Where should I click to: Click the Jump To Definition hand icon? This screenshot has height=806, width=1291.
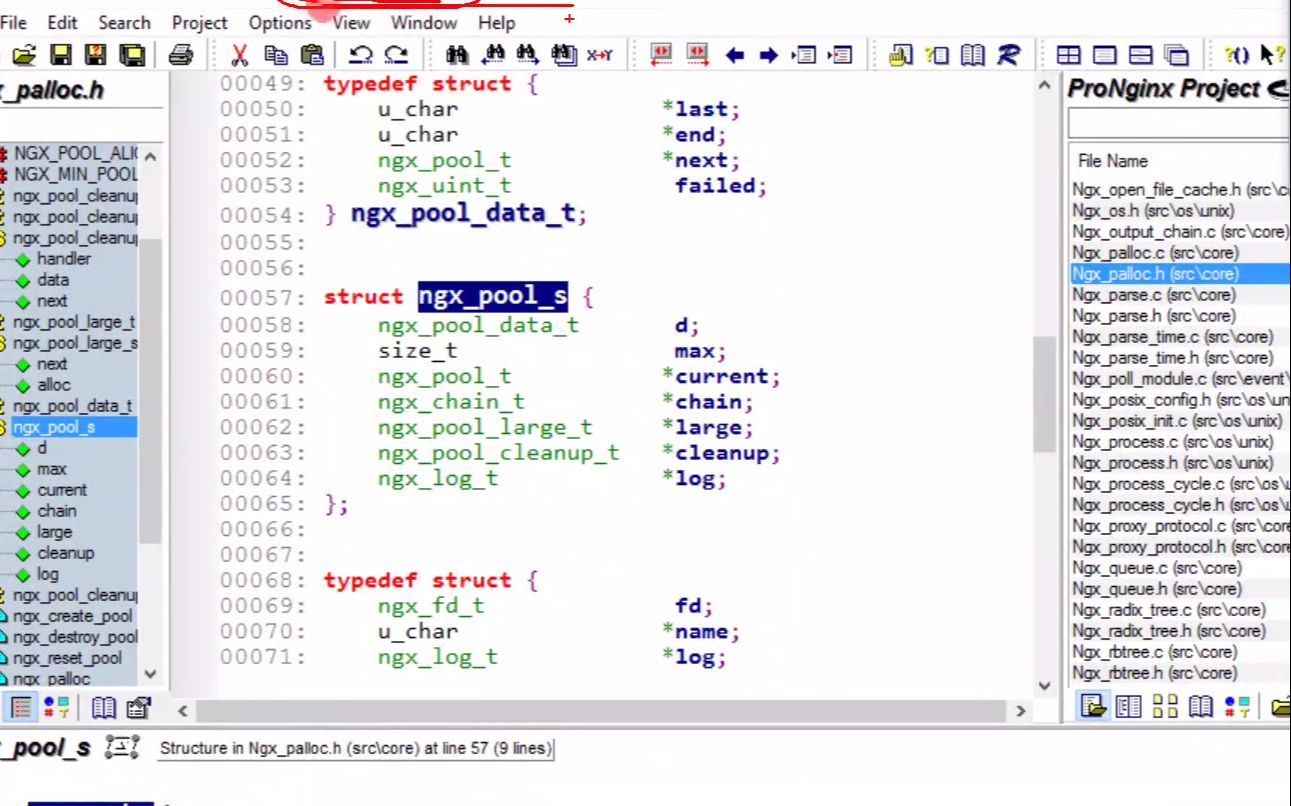900,55
